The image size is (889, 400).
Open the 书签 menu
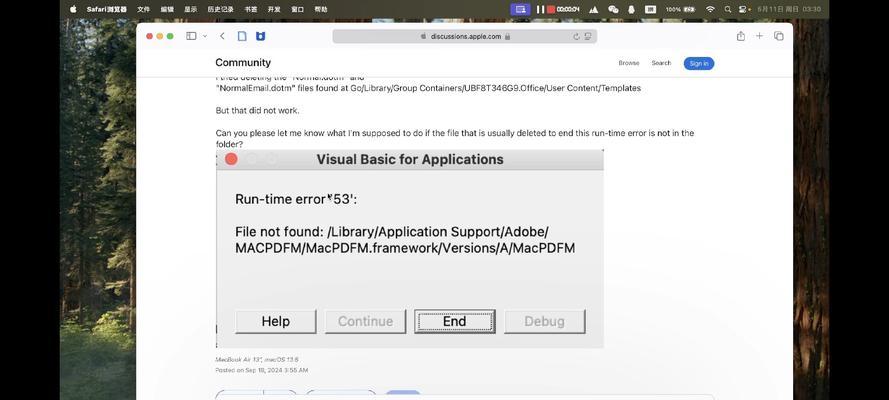pyautogui.click(x=251, y=10)
